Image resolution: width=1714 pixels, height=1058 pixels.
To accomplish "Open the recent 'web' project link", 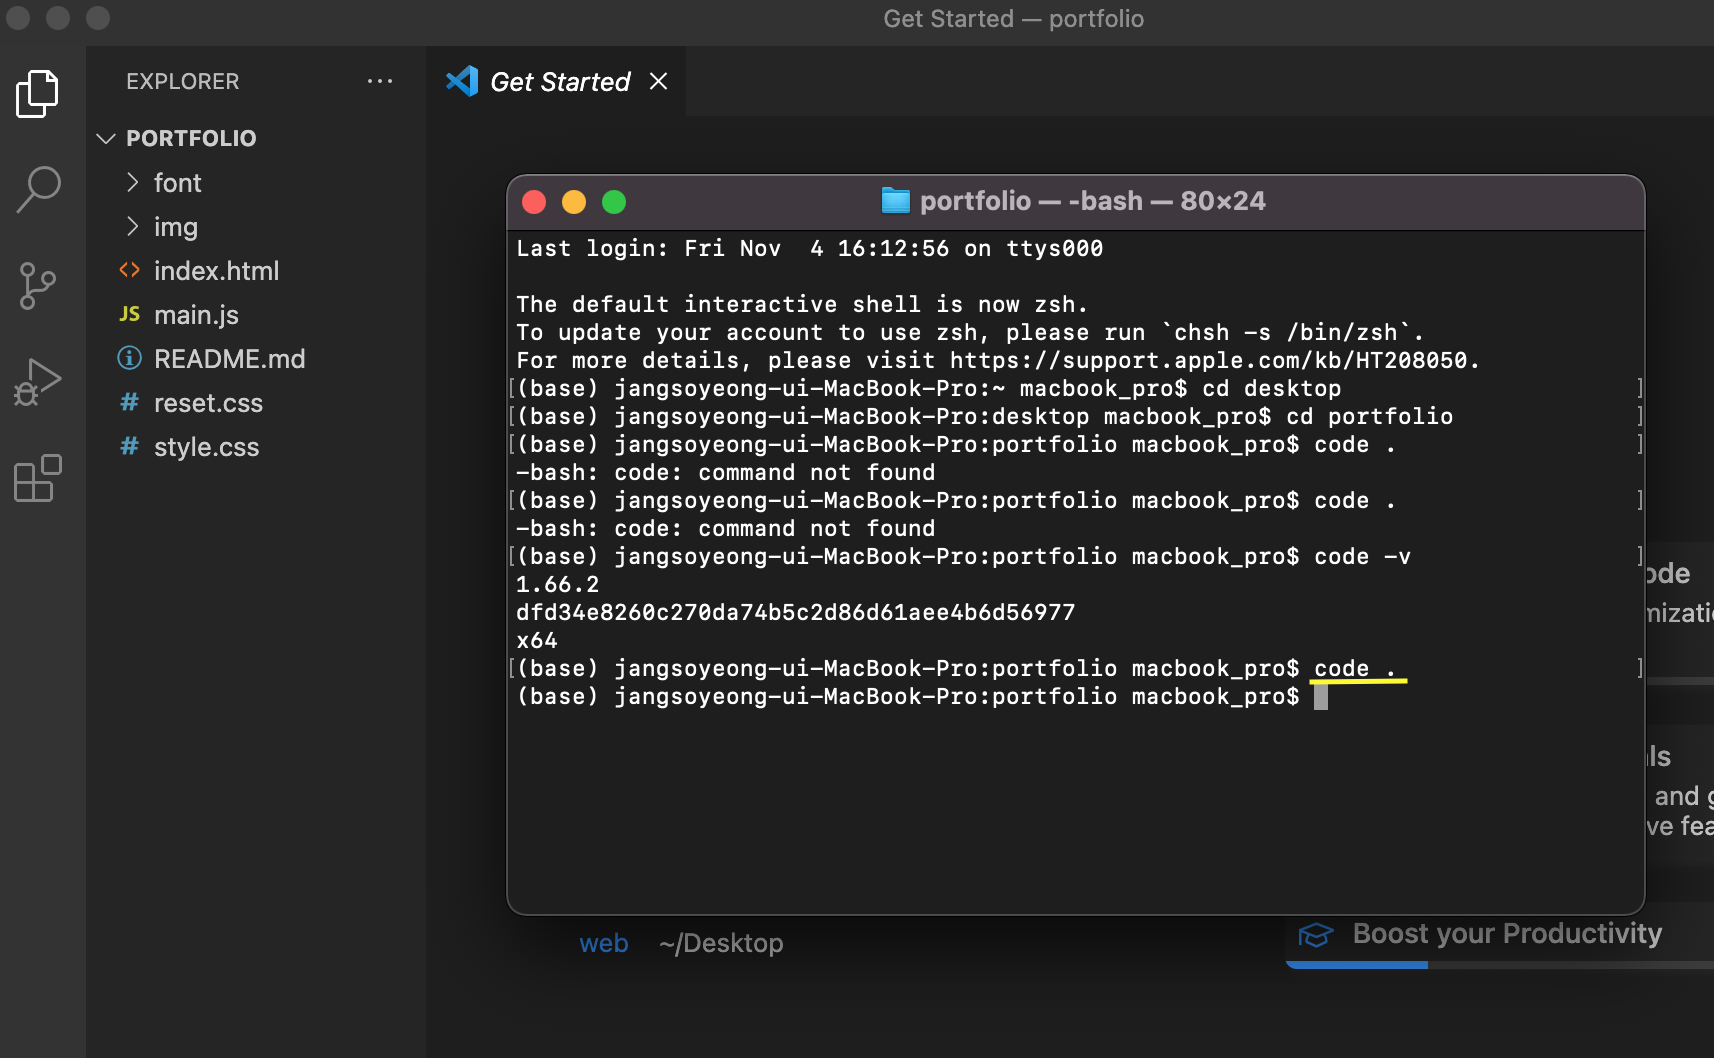I will pos(604,943).
